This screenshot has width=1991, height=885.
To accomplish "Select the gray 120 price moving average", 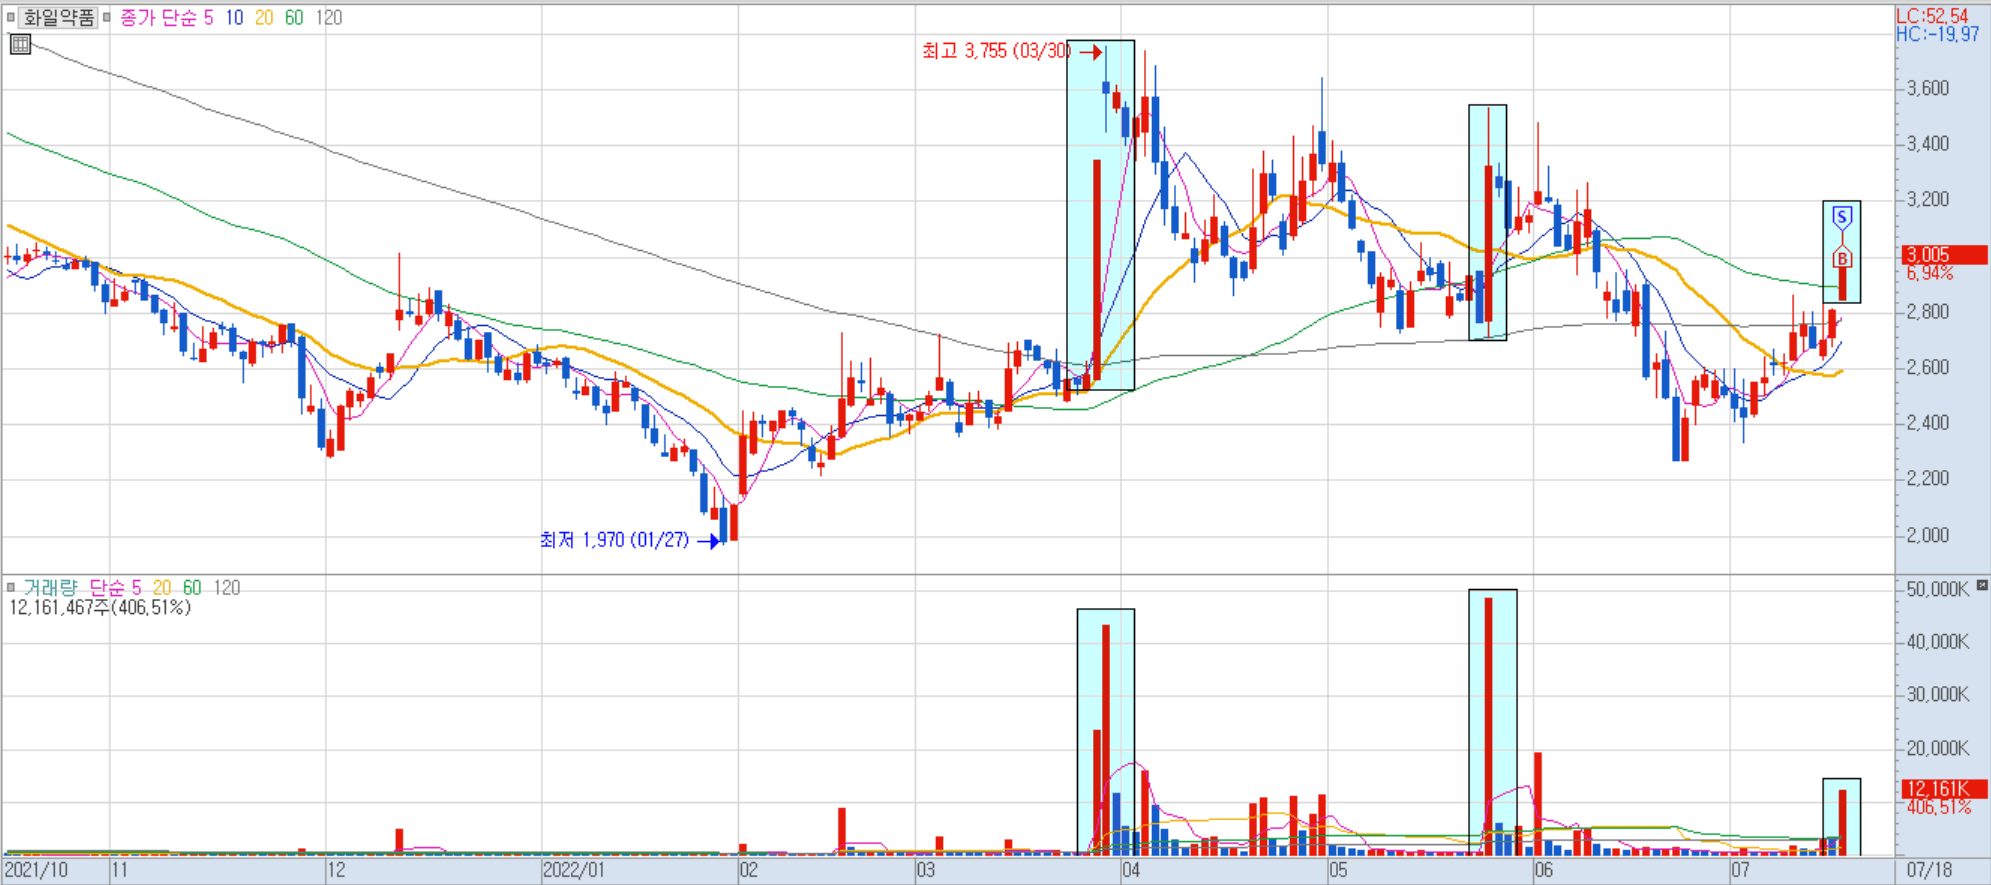I will click(x=328, y=17).
